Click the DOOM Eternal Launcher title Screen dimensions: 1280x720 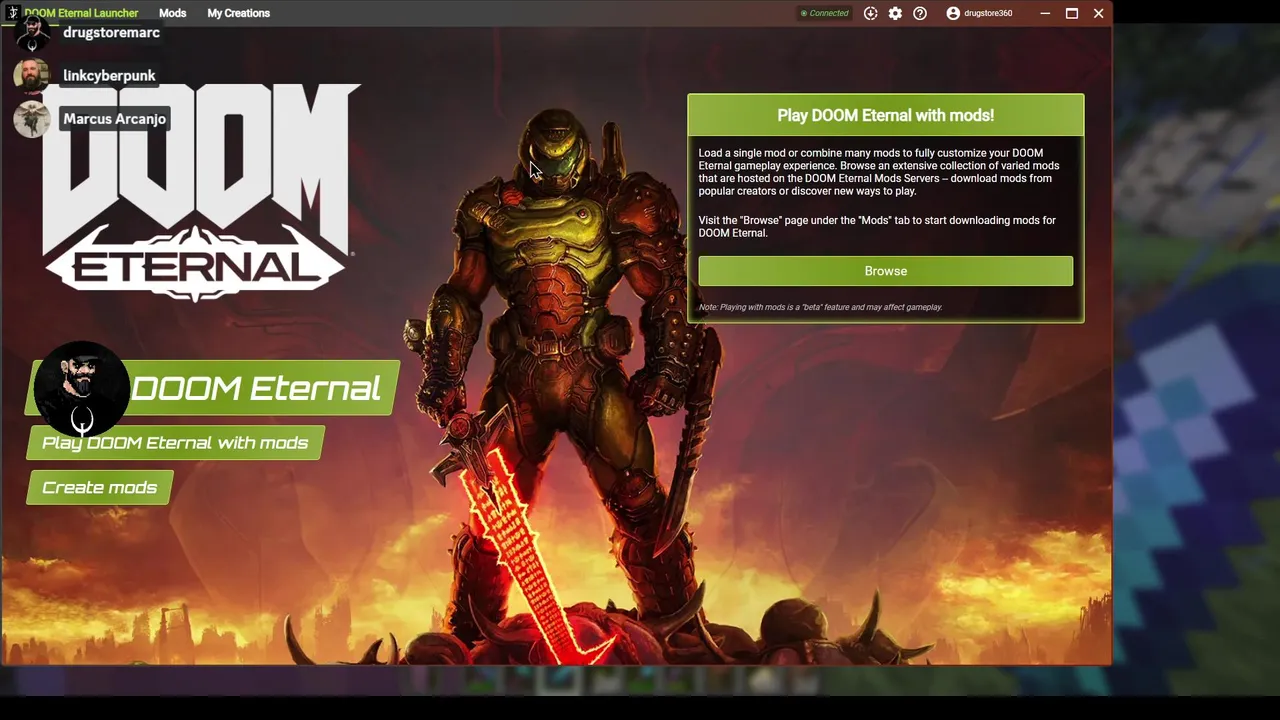point(81,13)
